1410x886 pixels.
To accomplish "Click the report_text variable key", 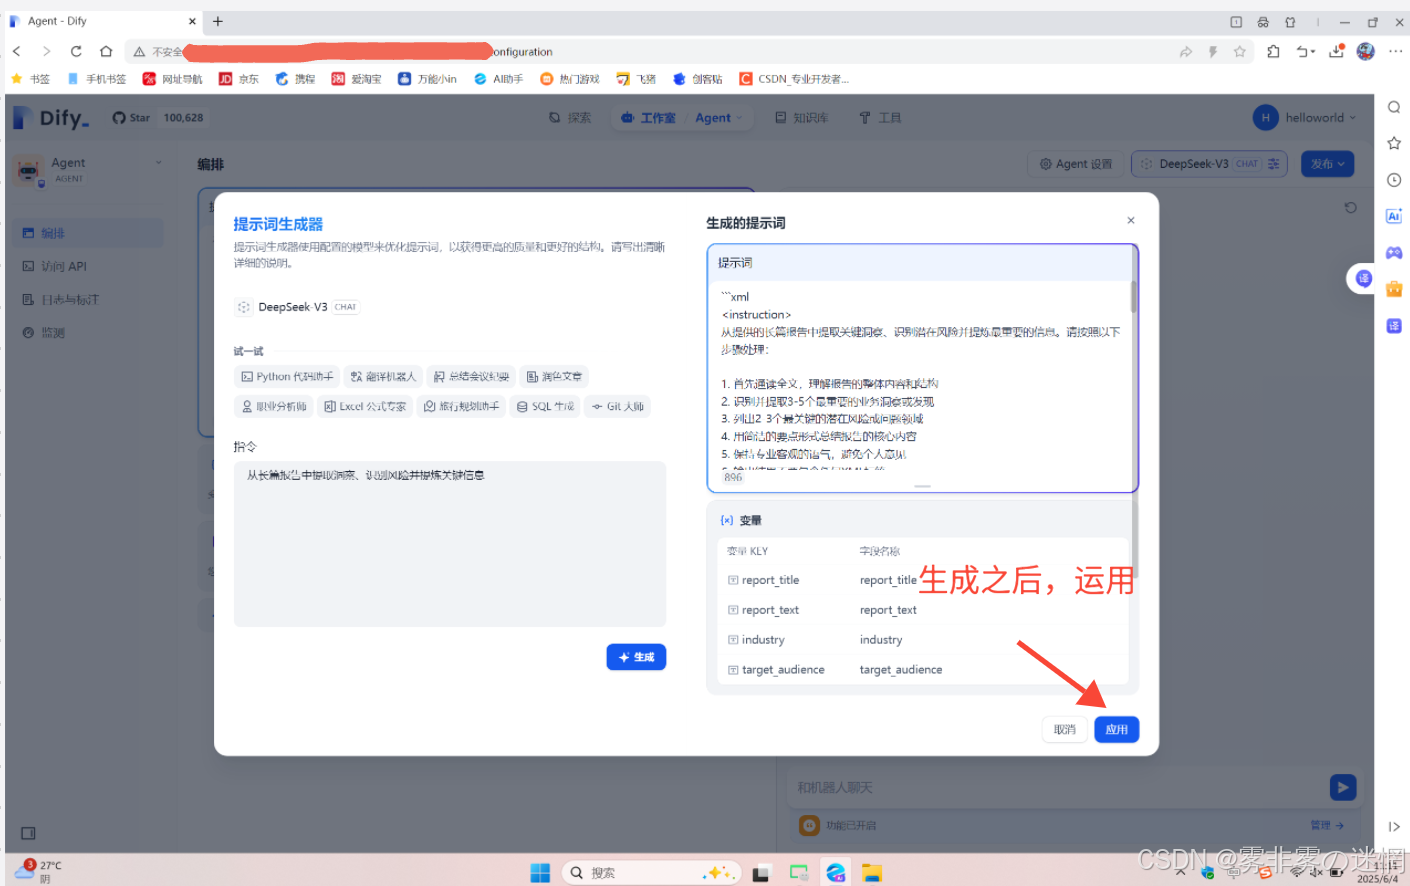I will point(770,610).
